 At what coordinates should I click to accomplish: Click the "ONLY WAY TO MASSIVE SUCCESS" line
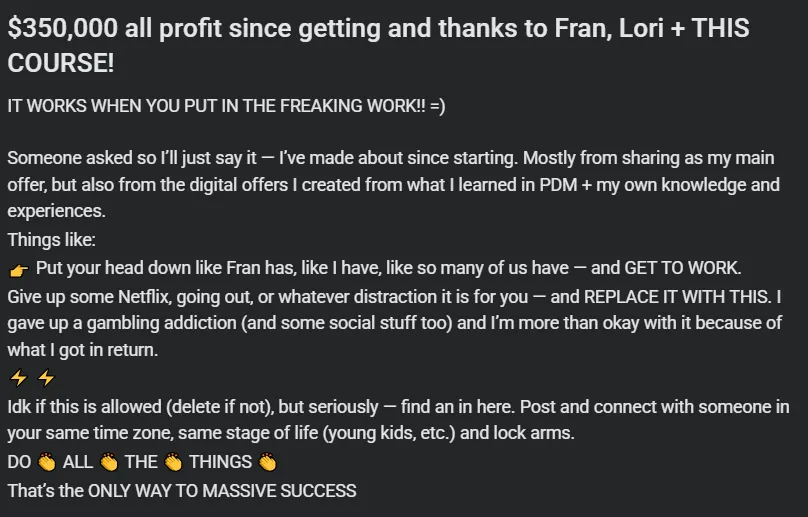tap(221, 491)
